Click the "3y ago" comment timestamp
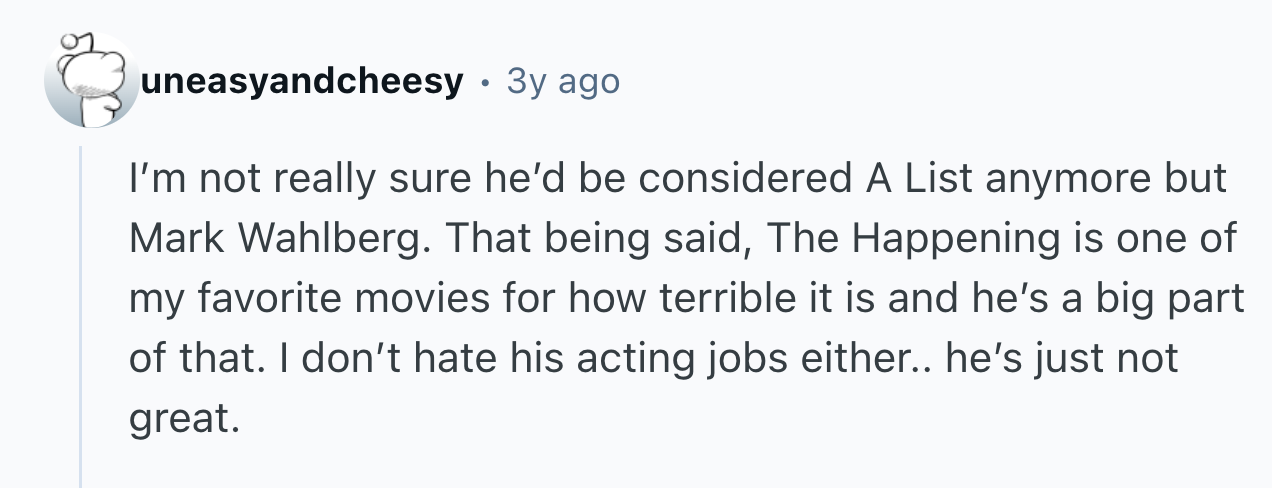The width and height of the screenshot is (1272, 488). tap(563, 81)
